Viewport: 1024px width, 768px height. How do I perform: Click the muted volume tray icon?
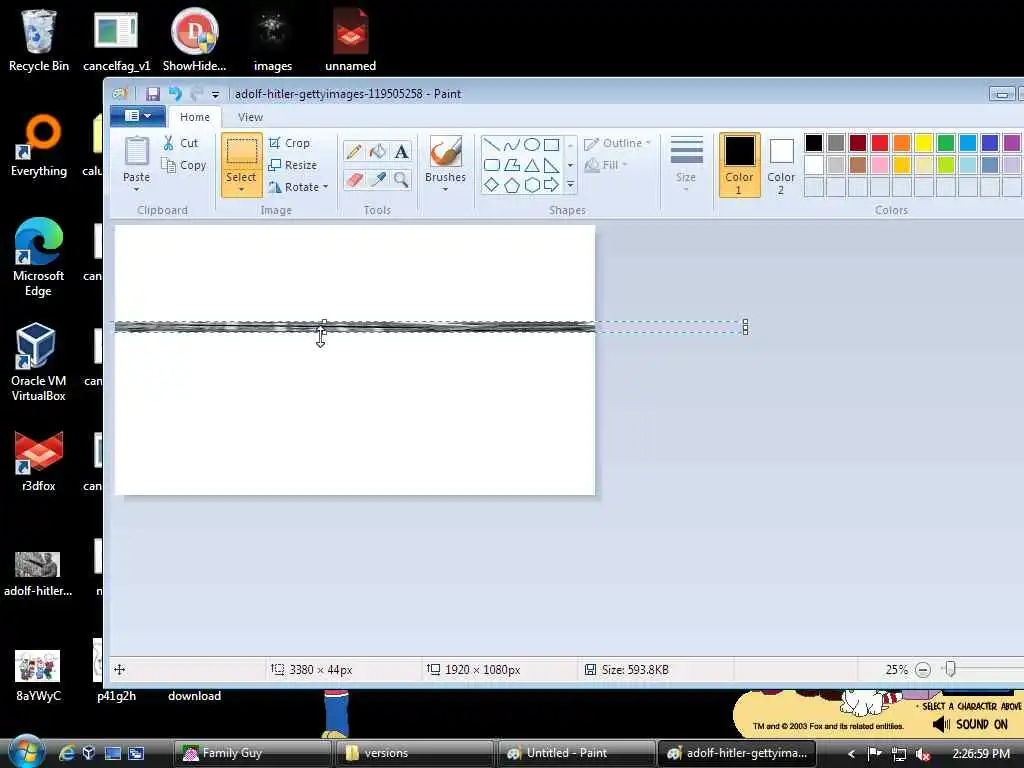point(923,754)
